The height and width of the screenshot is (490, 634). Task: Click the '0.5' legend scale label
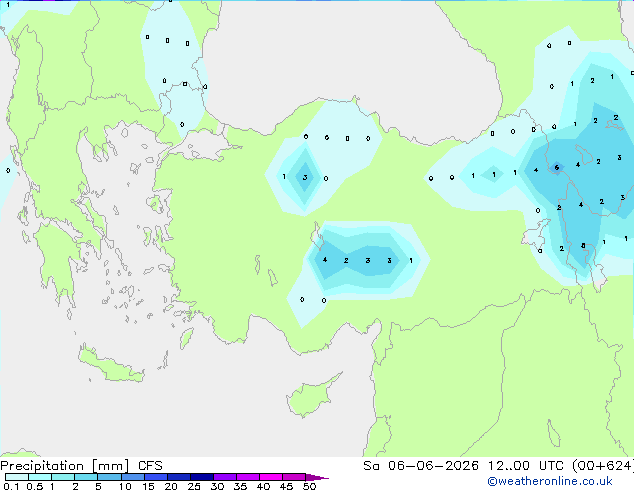tap(35, 486)
